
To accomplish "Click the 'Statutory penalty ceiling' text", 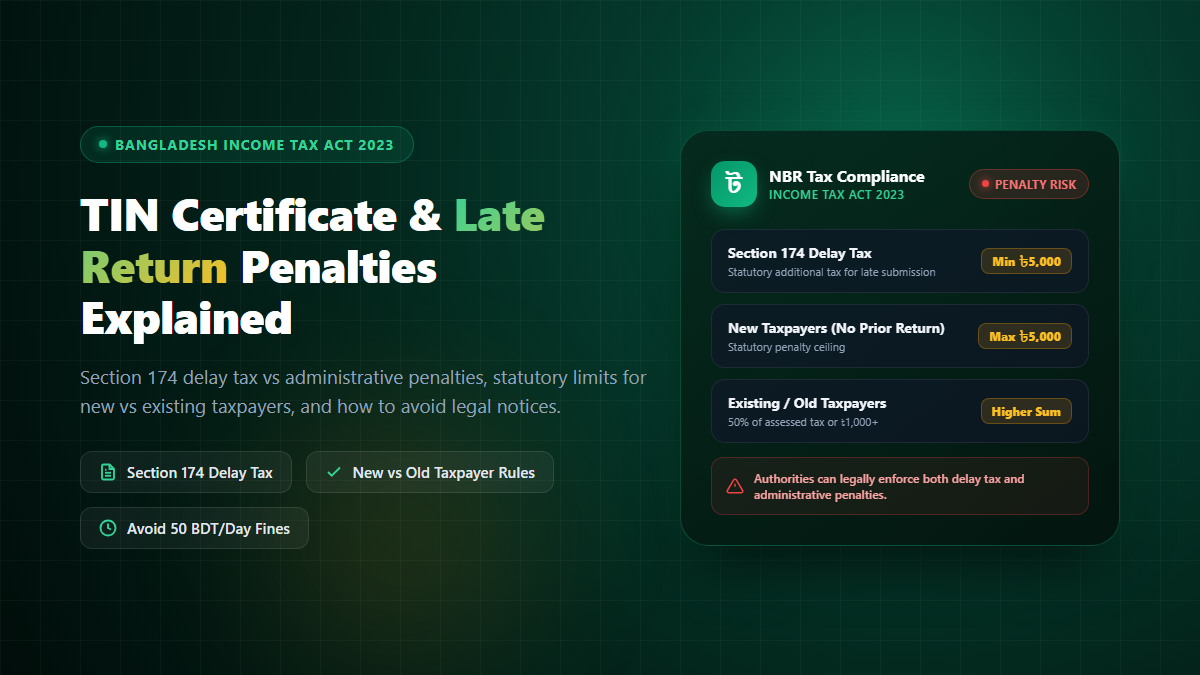I will 786,347.
